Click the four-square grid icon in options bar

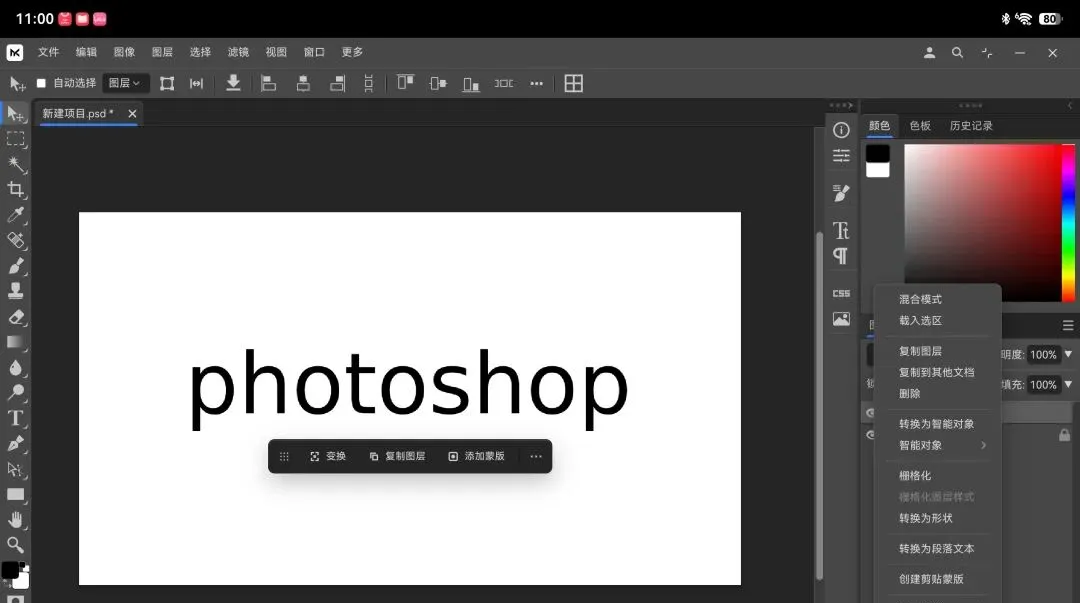574,83
